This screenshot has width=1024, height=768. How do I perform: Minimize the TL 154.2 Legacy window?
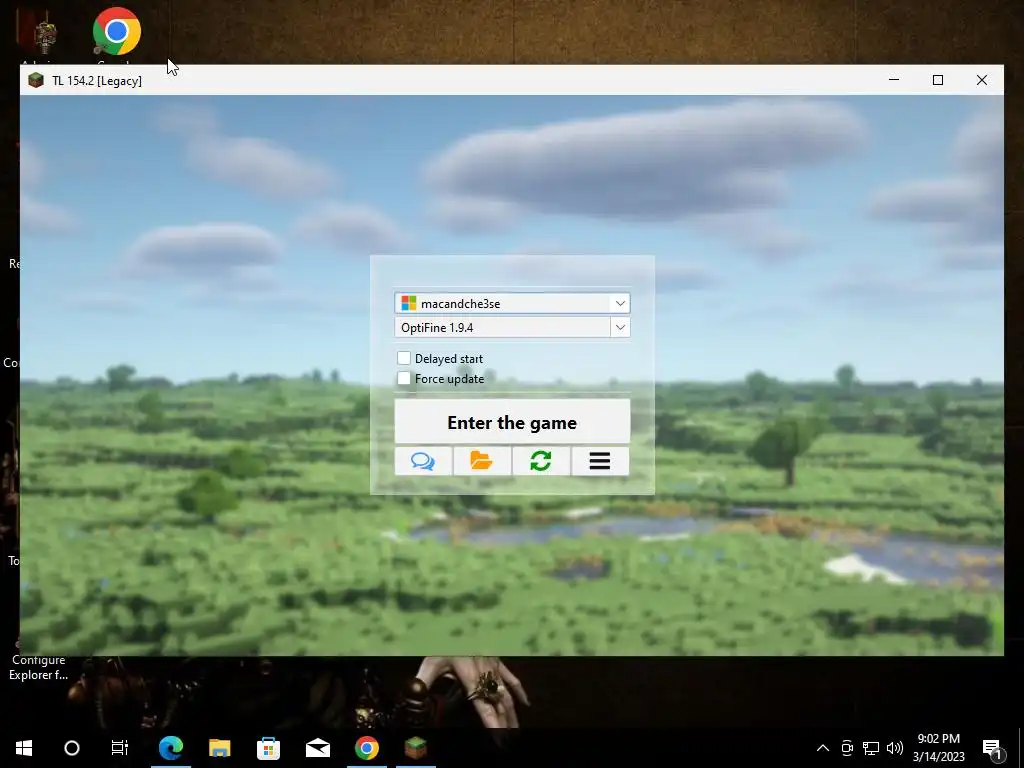894,80
